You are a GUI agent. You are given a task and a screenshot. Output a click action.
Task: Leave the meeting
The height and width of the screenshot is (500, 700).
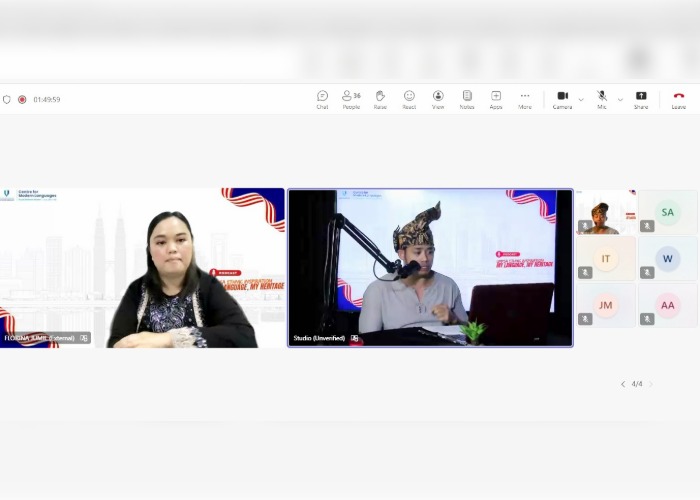pos(679,97)
